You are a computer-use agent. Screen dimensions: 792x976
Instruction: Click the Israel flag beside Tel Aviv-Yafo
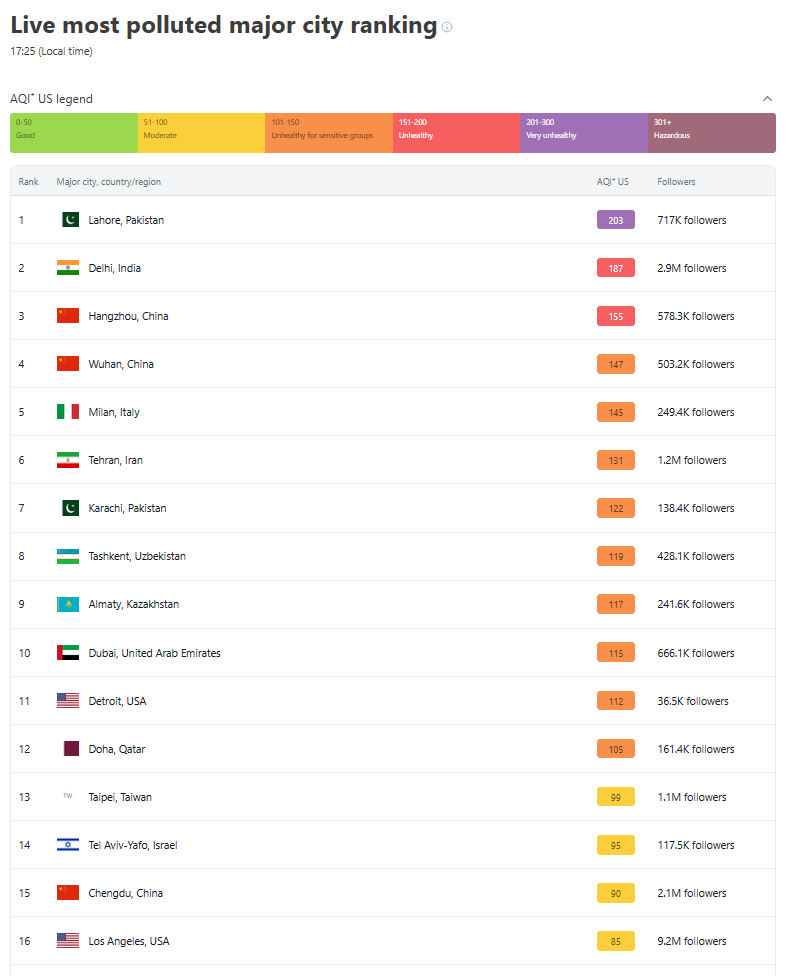pos(68,845)
